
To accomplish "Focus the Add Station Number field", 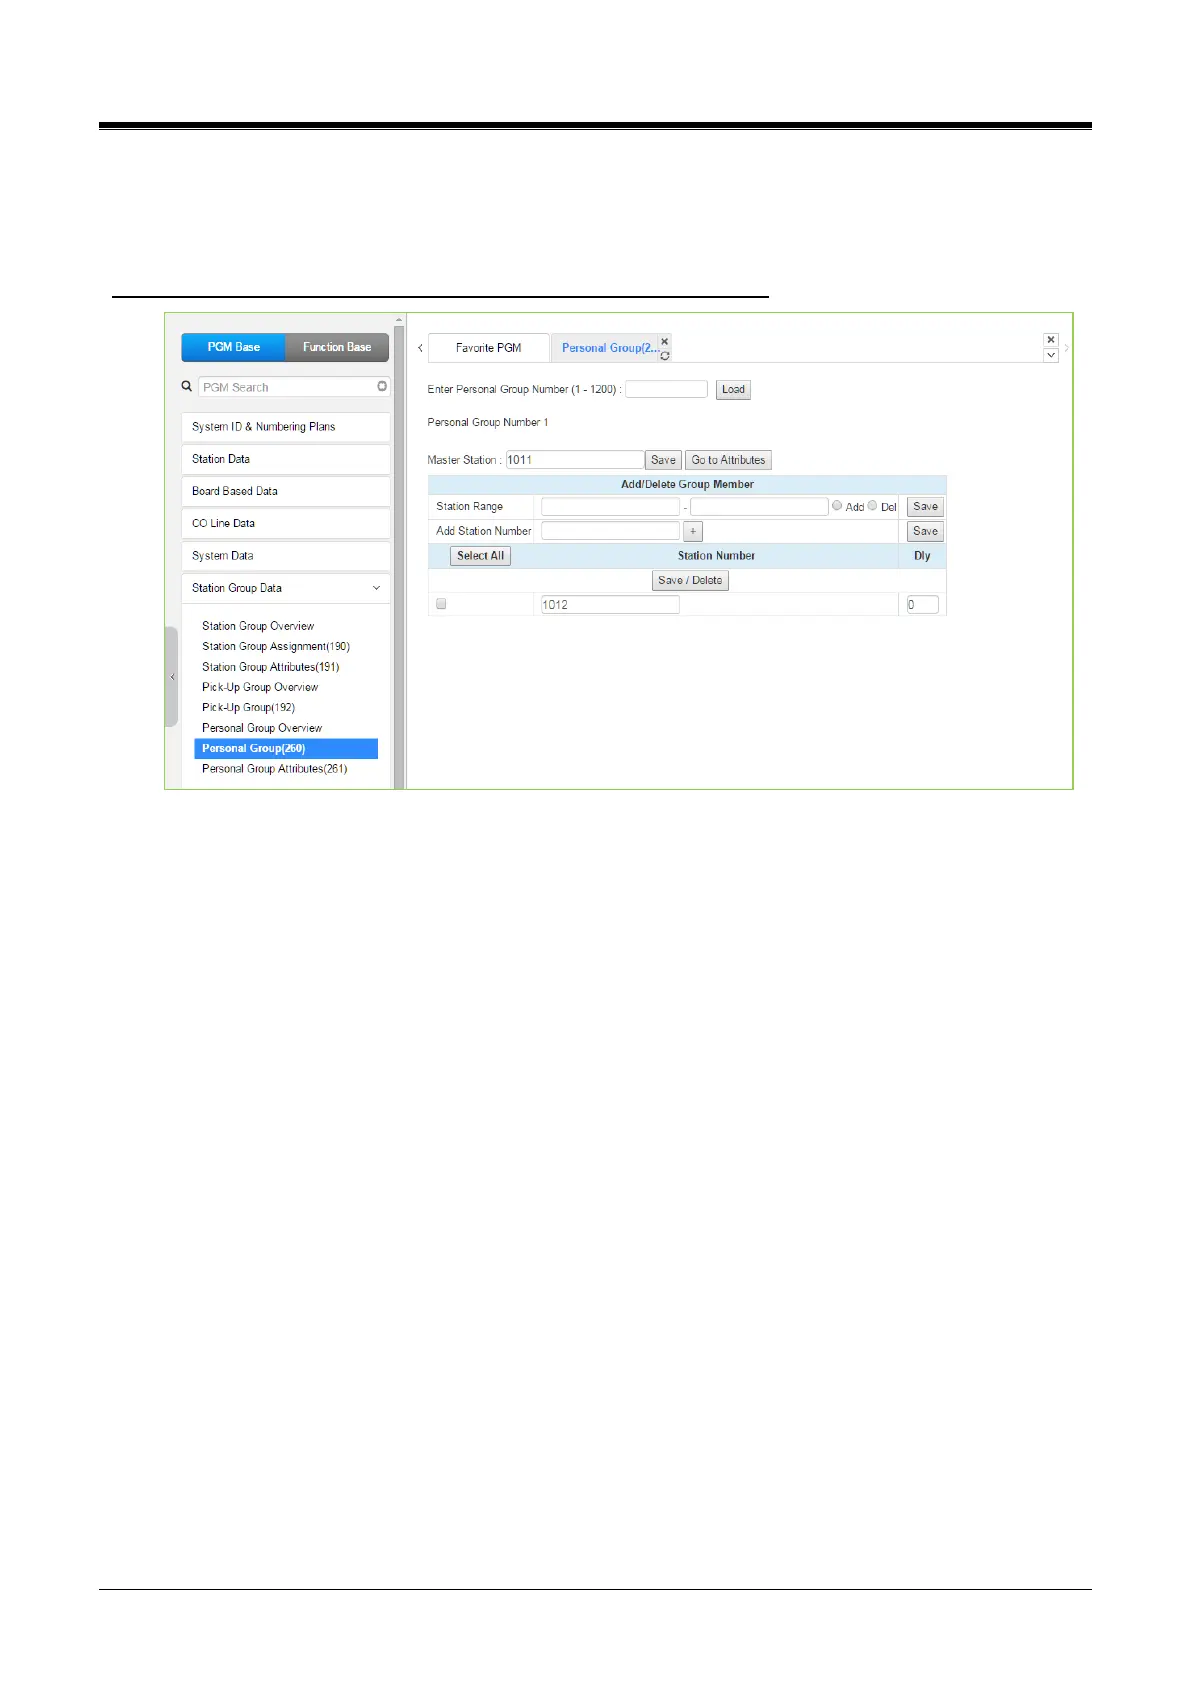I will (x=610, y=531).
